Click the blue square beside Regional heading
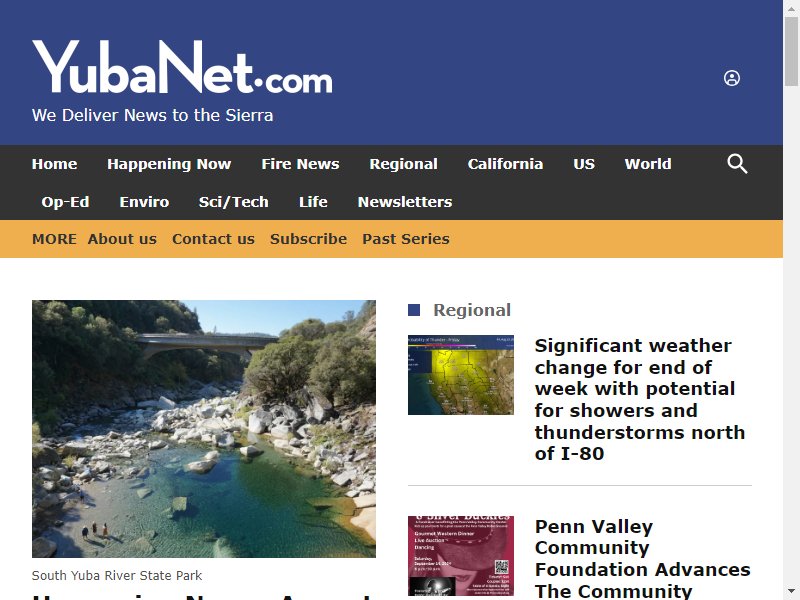The width and height of the screenshot is (800, 600). (x=414, y=310)
